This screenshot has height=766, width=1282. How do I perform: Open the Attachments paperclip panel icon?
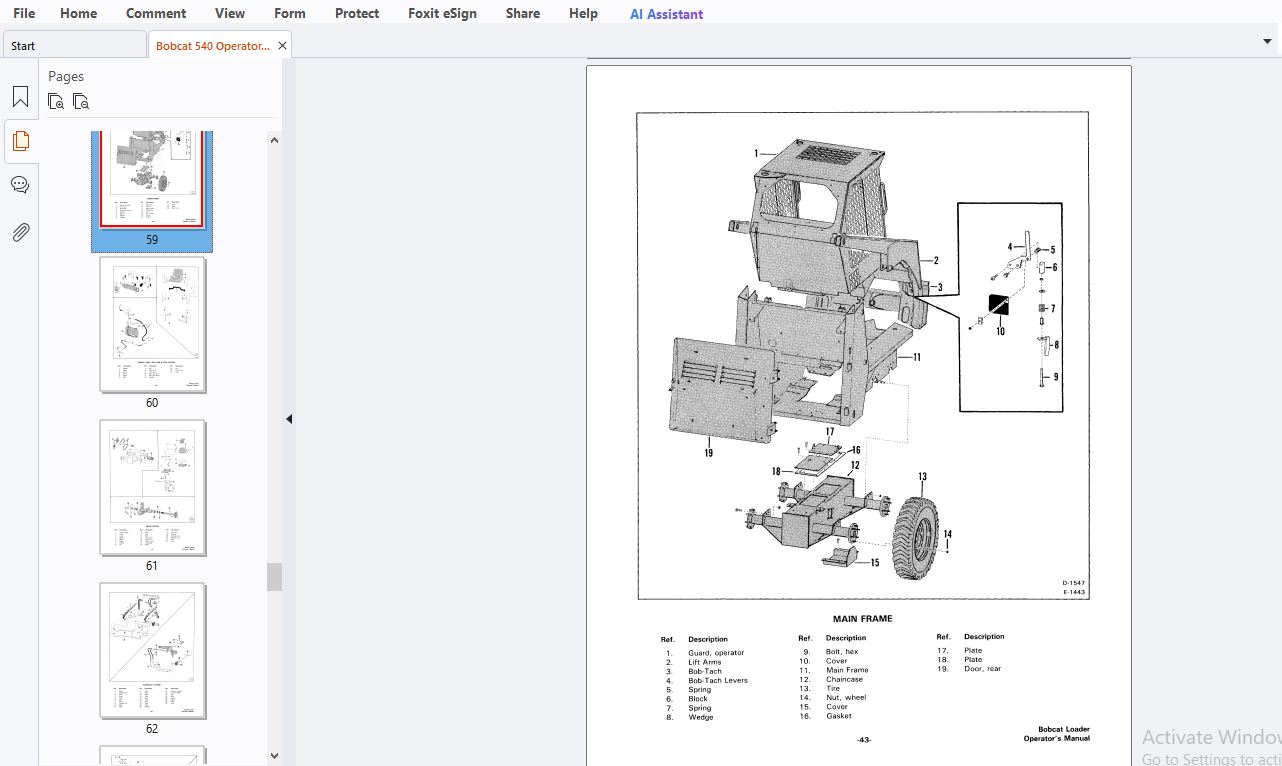20,233
